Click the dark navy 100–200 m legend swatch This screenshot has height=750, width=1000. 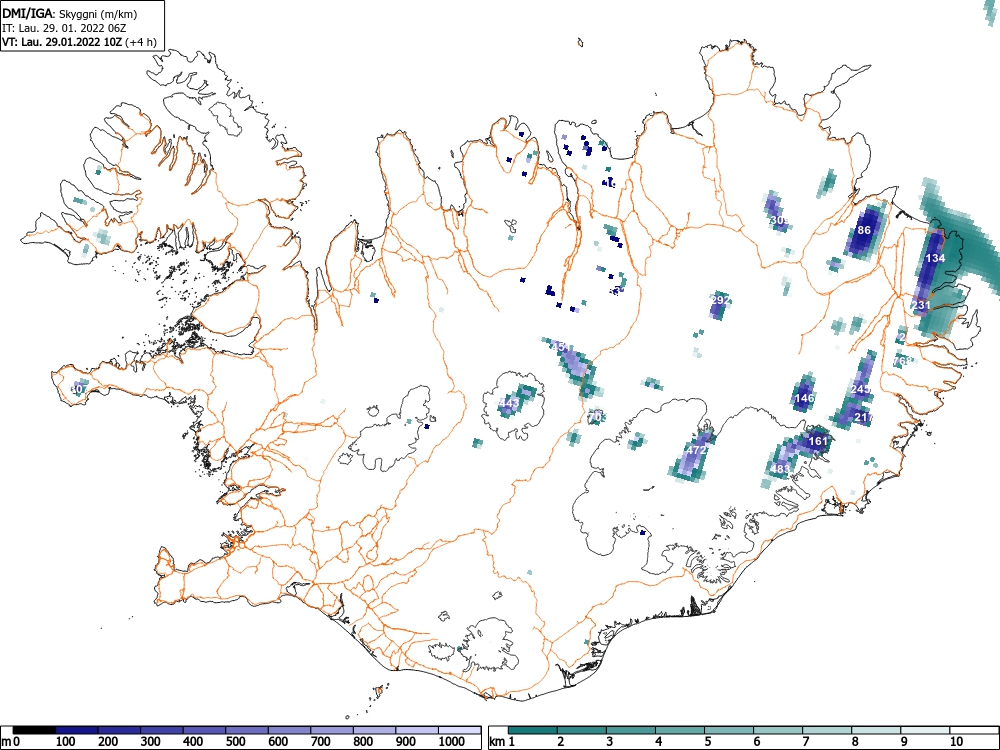pyautogui.click(x=77, y=730)
